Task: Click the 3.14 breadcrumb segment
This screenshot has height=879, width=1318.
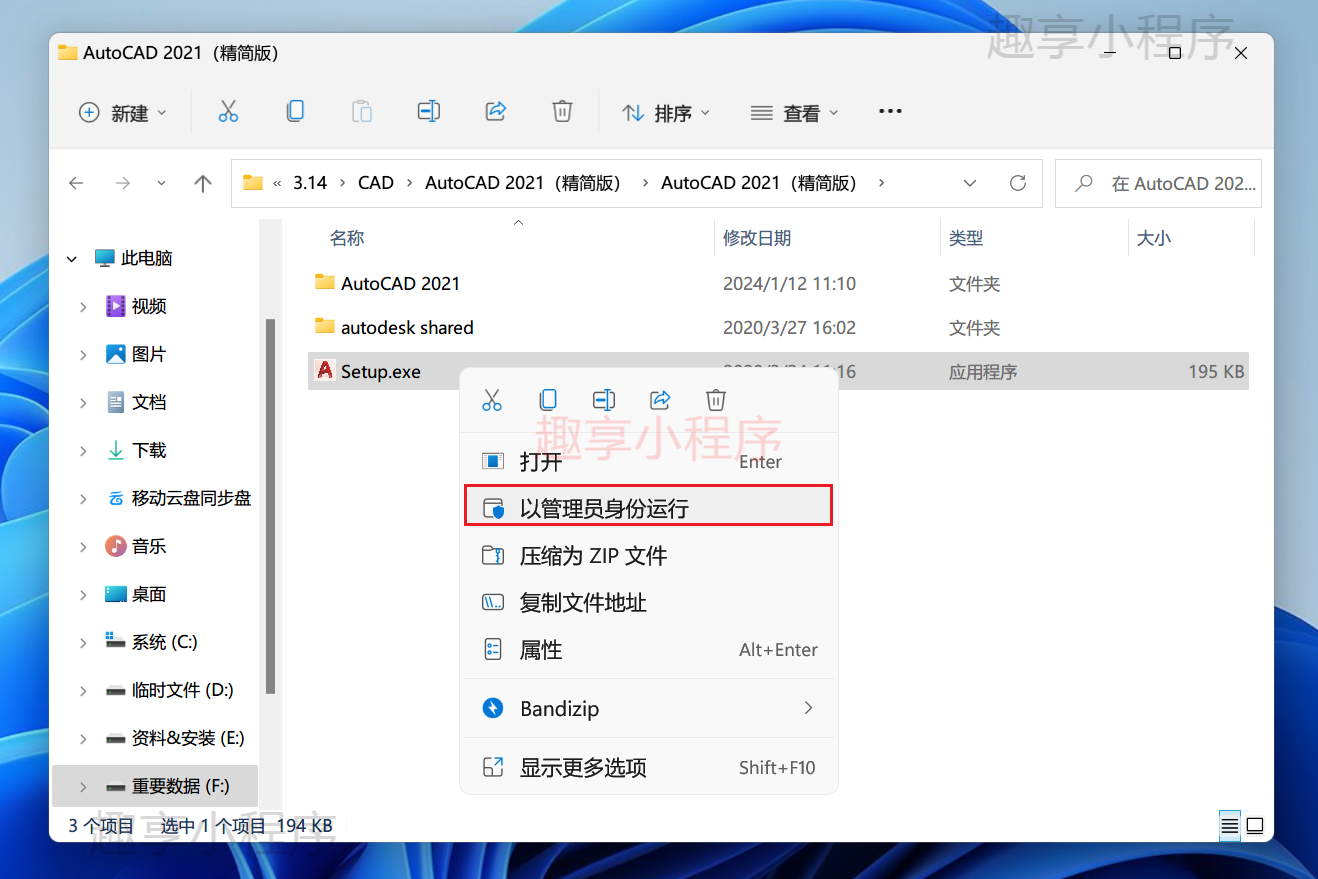Action: click(310, 183)
